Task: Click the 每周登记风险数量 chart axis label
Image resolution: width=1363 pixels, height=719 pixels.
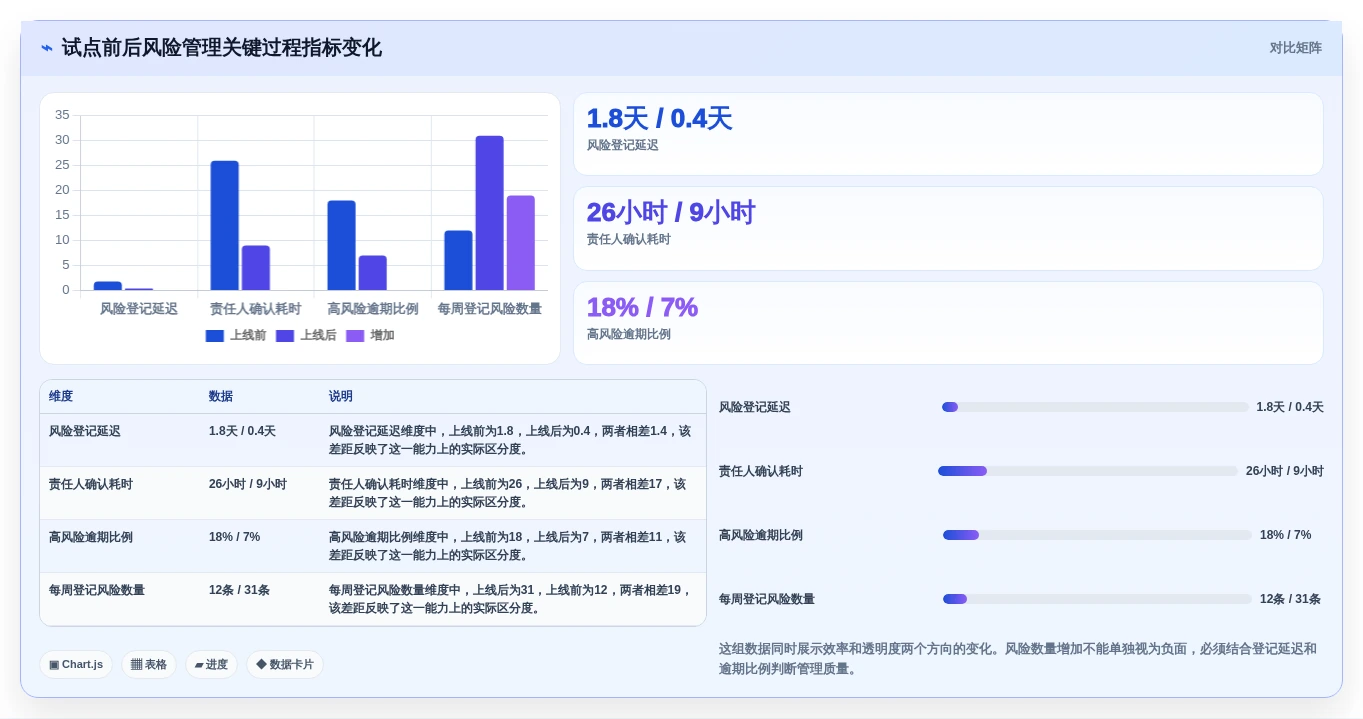Action: (490, 309)
